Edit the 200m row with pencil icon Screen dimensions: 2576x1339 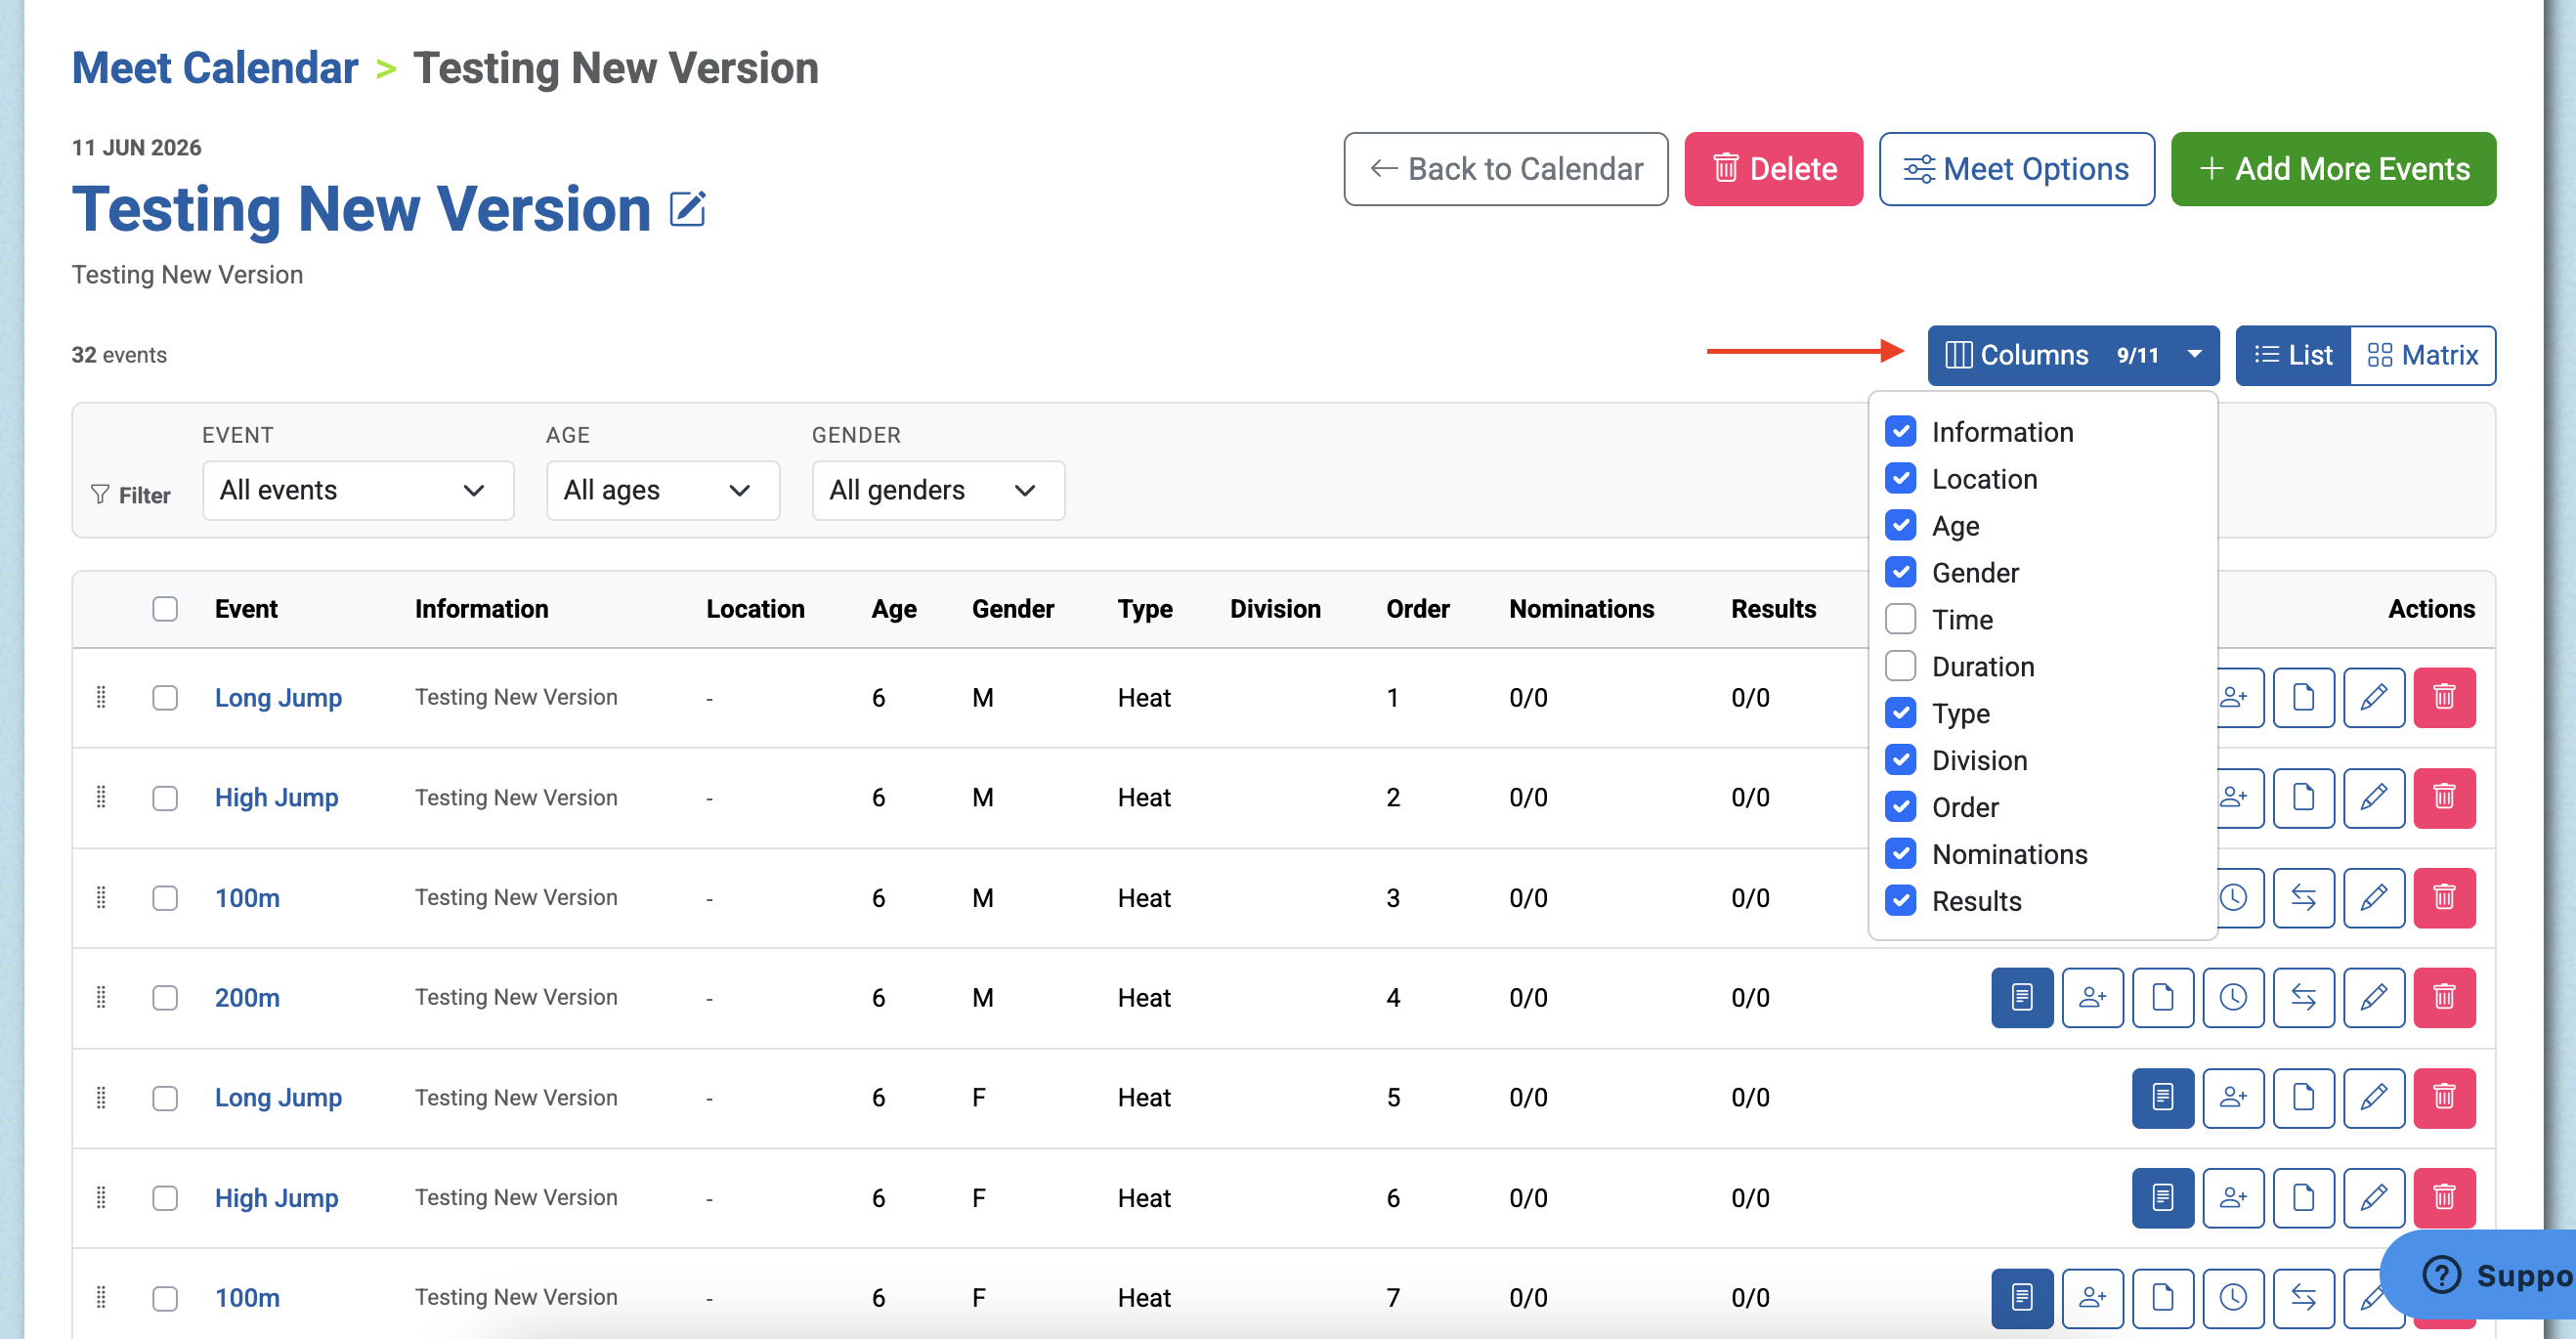pyautogui.click(x=2374, y=997)
